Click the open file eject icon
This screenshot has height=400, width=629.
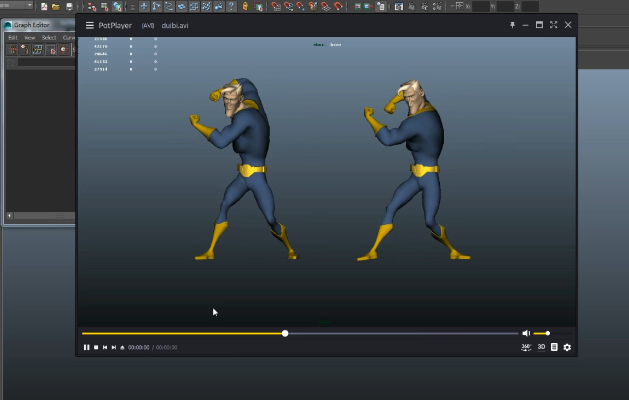click(122, 347)
